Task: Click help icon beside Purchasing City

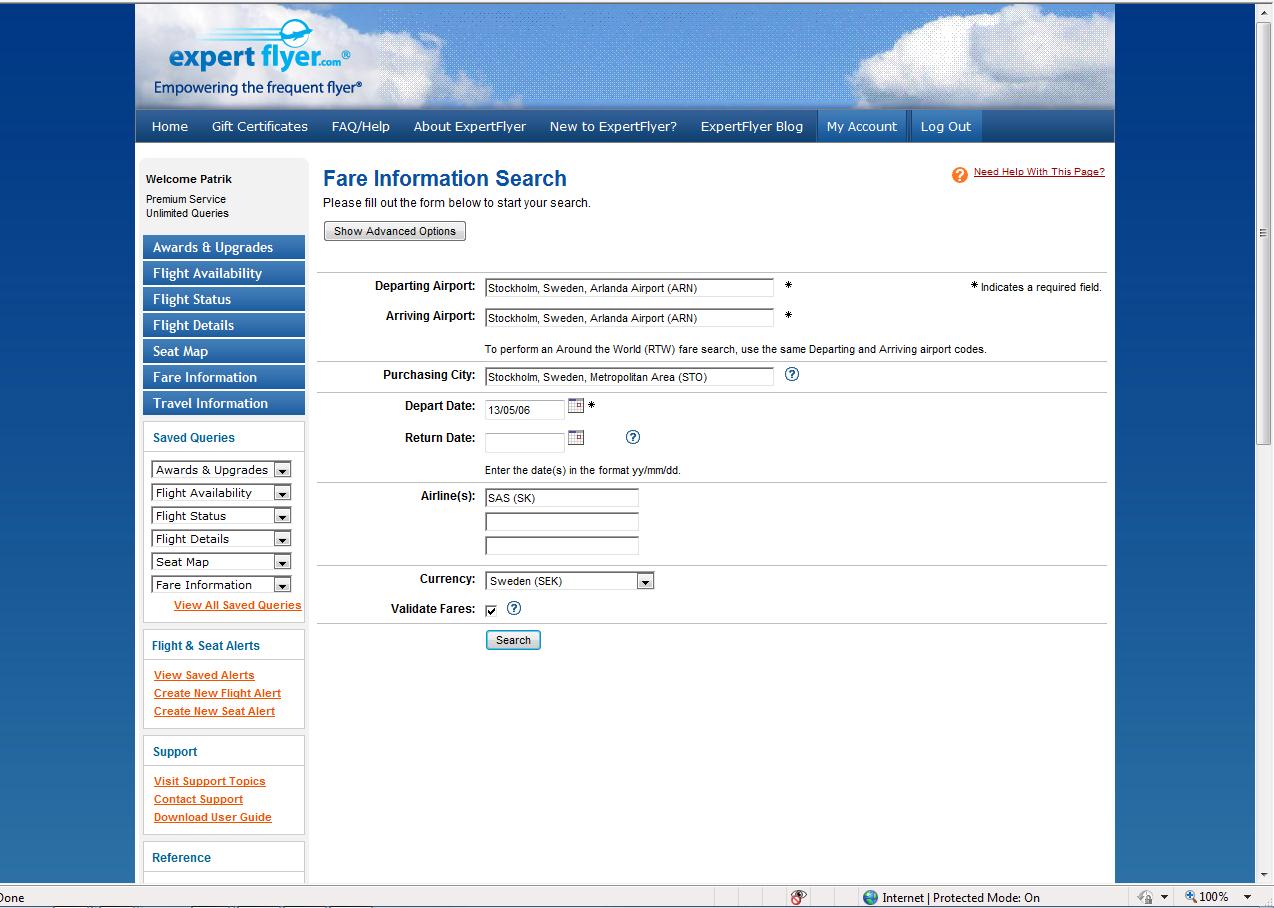Action: pyautogui.click(x=792, y=375)
